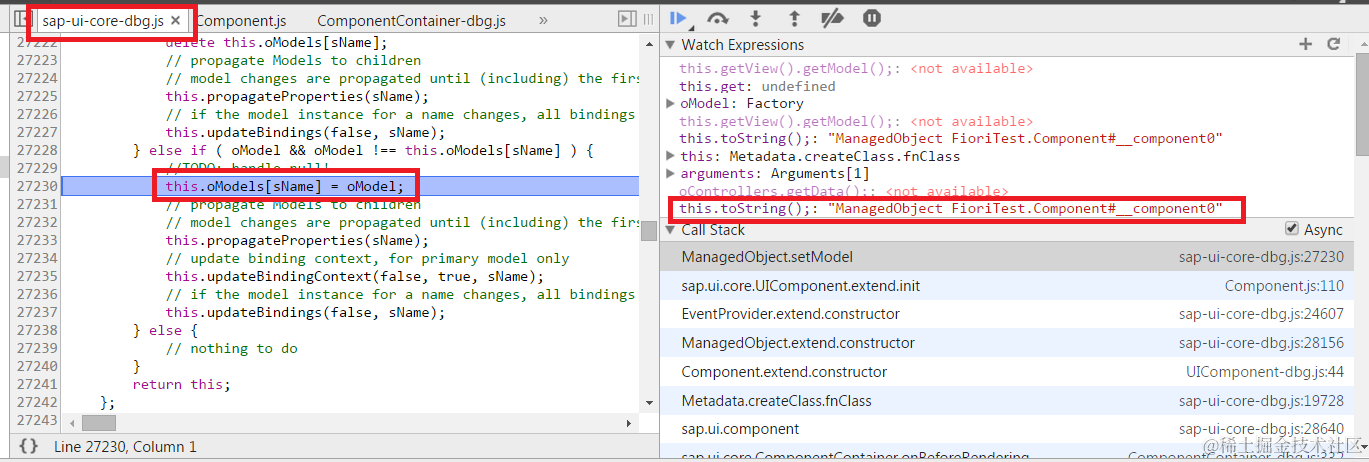The image size is (1369, 462).
Task: Step out of current function
Action: 794,18
